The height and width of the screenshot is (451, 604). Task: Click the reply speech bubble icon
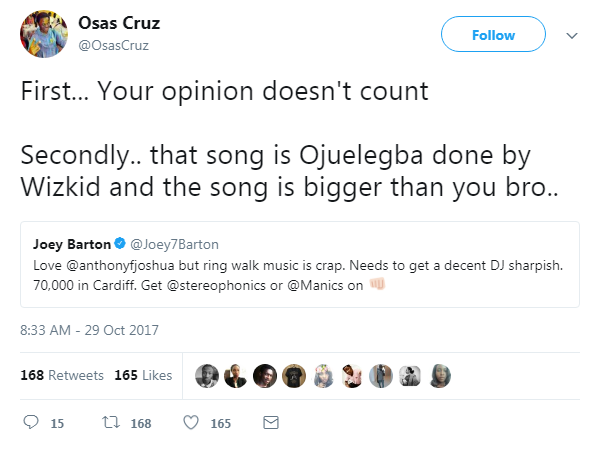coord(30,423)
